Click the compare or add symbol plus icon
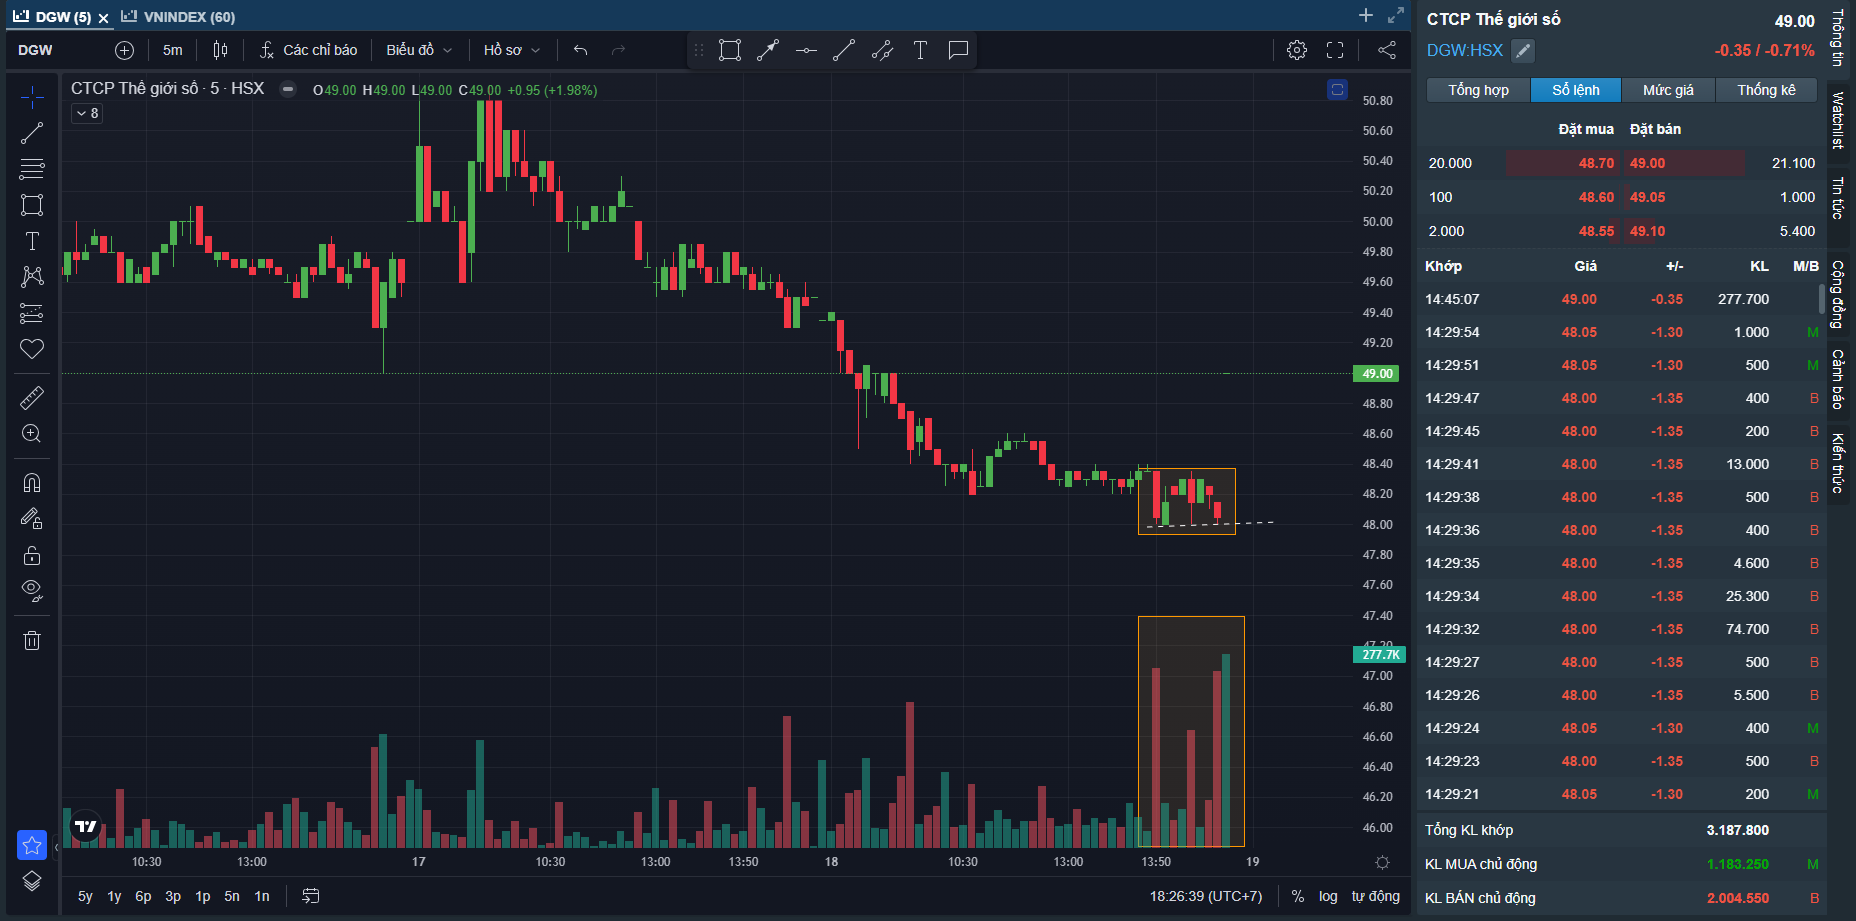Image resolution: width=1856 pixels, height=921 pixels. click(124, 50)
